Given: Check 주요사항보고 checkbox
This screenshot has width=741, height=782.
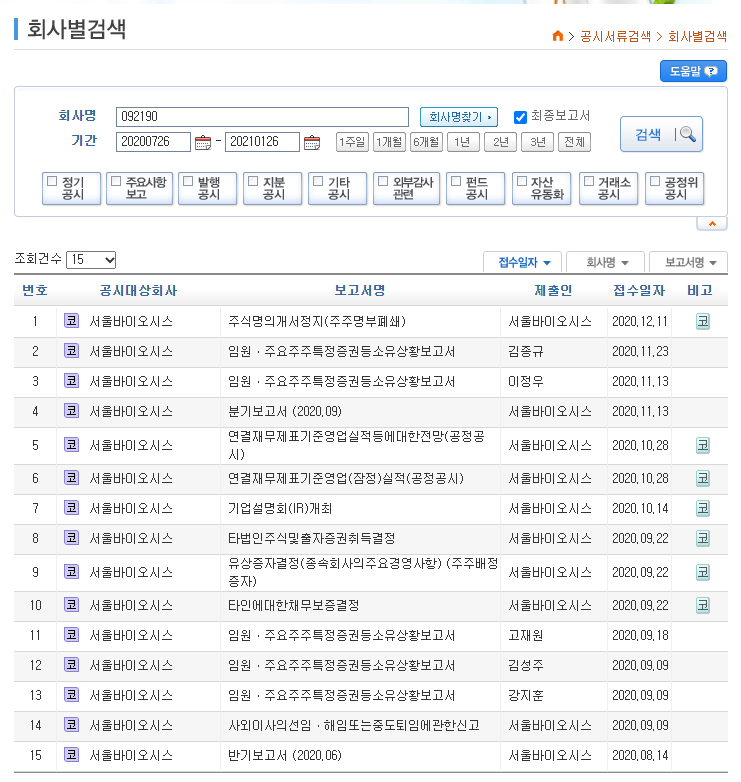Looking at the screenshot, I should click(116, 181).
